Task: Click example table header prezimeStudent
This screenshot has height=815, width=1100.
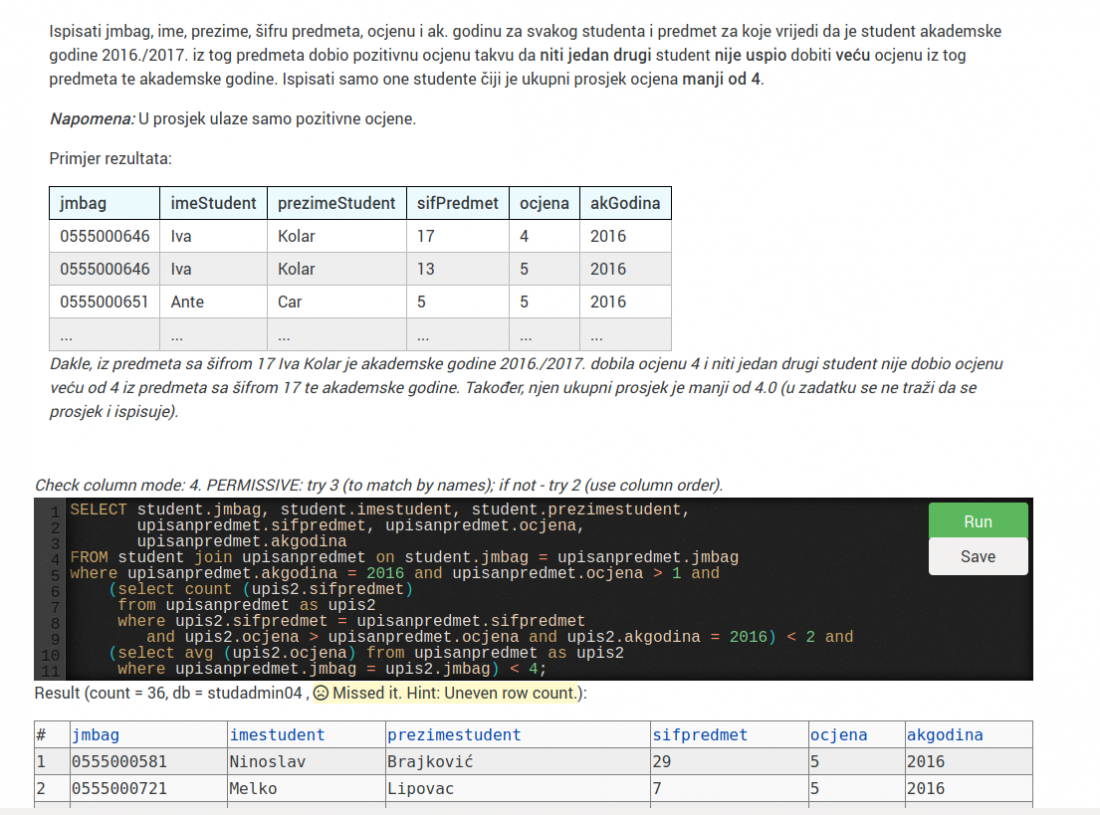Action: [337, 203]
